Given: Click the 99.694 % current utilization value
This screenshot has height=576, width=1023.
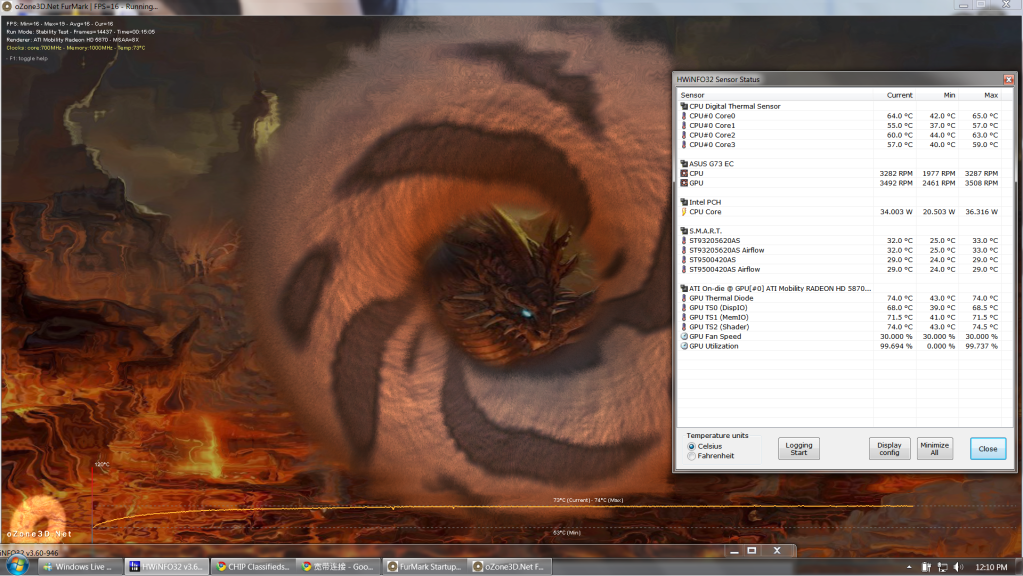Looking at the screenshot, I should click(896, 346).
